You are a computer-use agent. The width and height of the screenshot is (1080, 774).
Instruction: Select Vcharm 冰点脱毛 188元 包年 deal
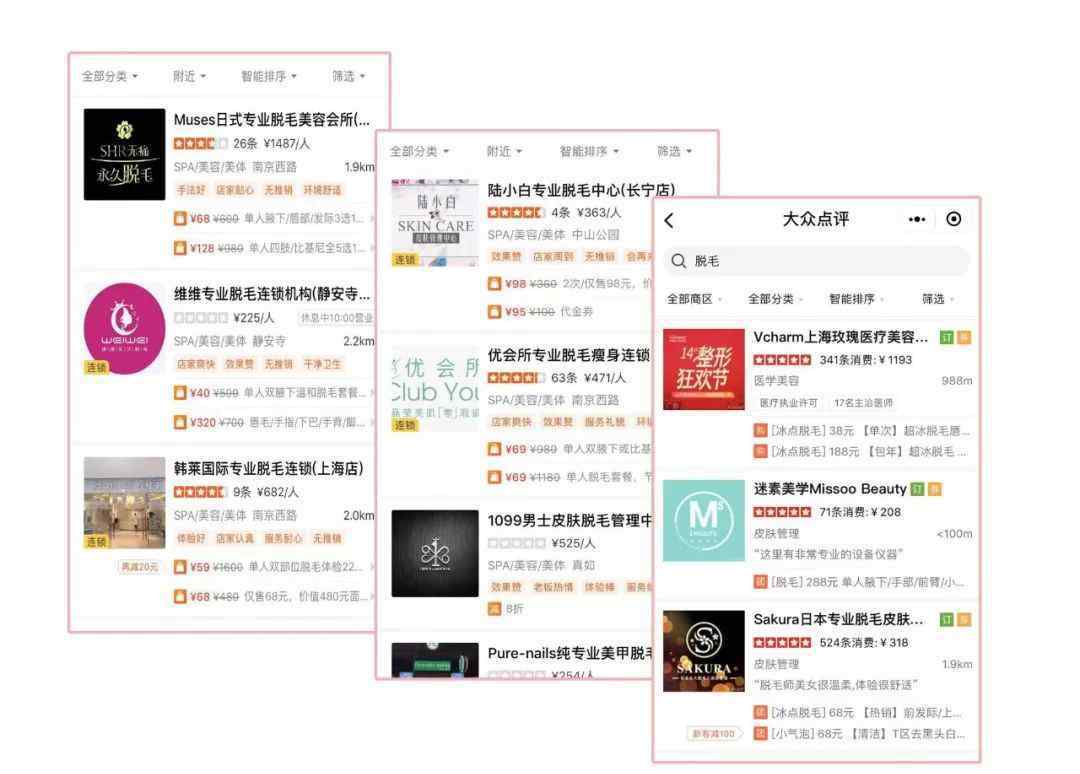[x=862, y=452]
